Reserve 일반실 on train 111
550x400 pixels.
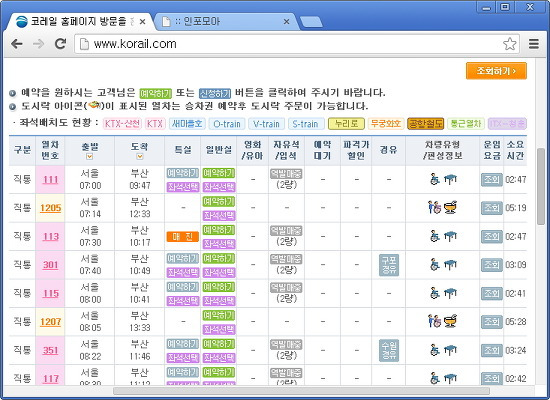point(219,173)
